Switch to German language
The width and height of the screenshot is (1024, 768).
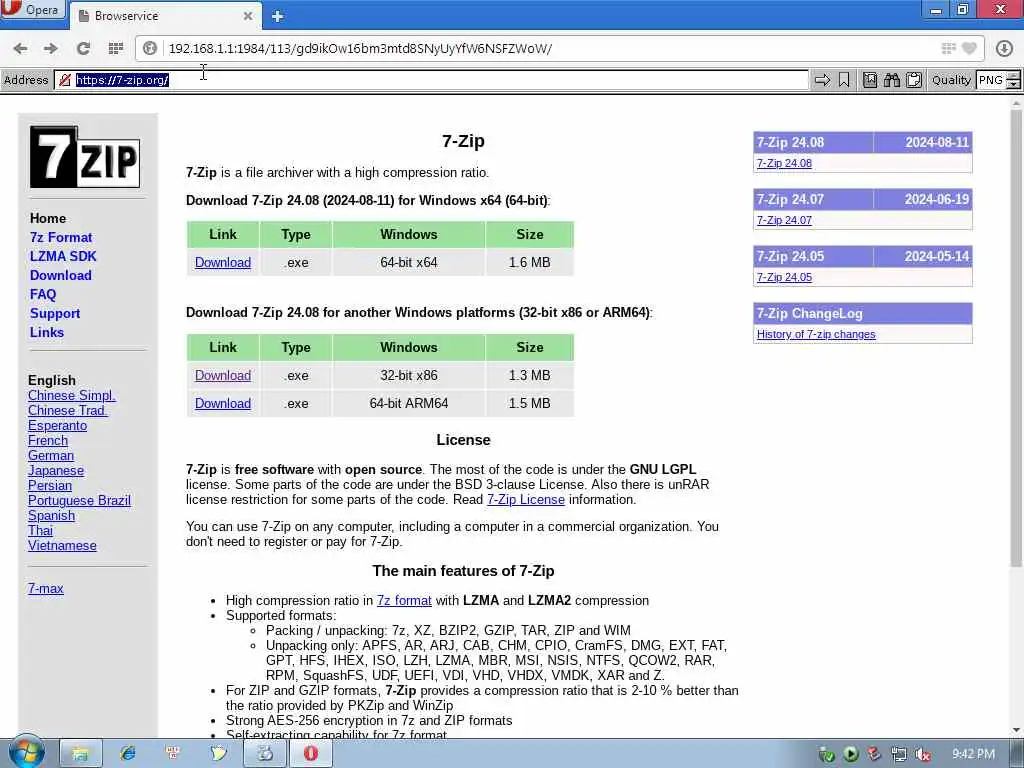coord(50,455)
